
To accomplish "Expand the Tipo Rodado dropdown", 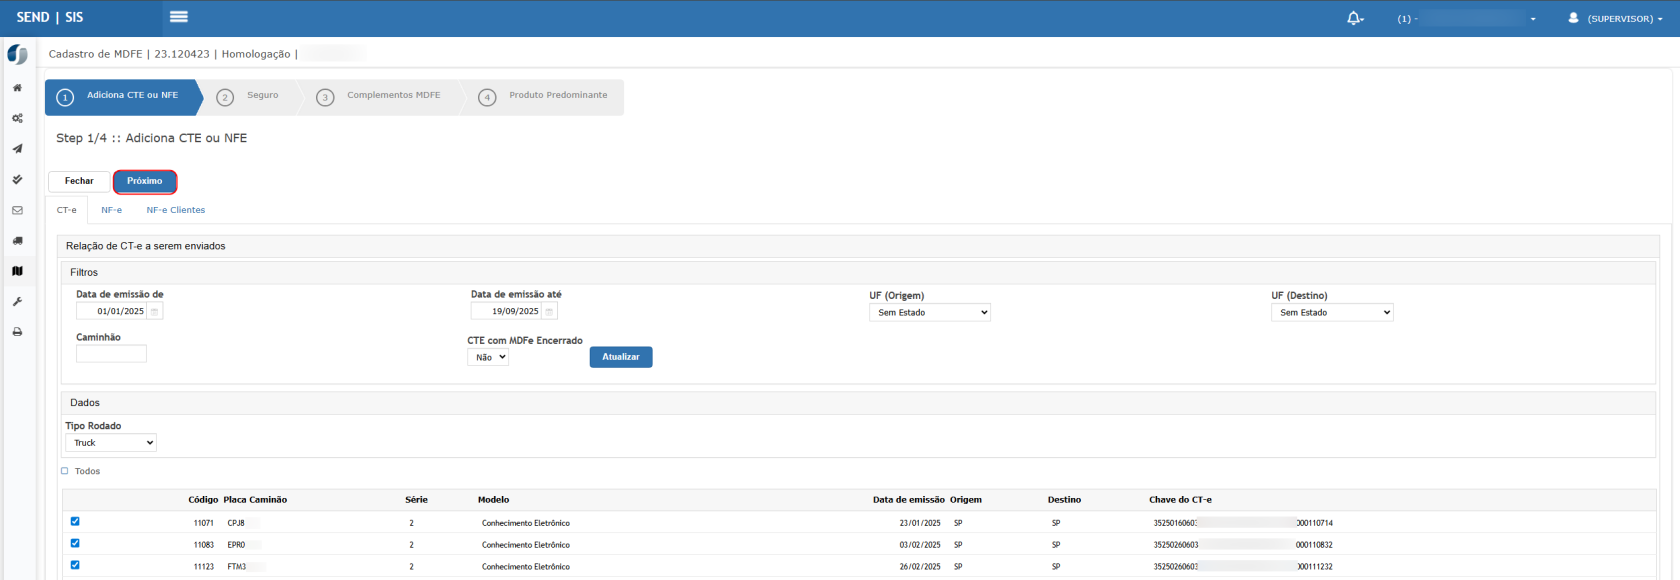I will (111, 443).
